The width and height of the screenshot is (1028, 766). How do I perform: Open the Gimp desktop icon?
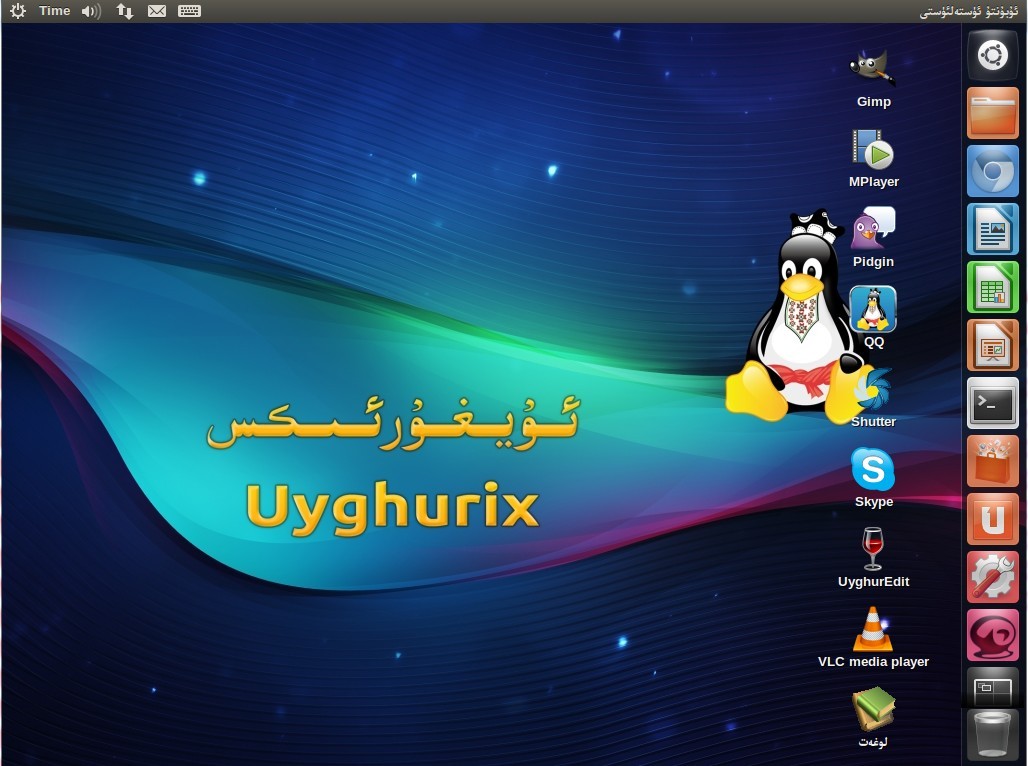click(x=873, y=68)
